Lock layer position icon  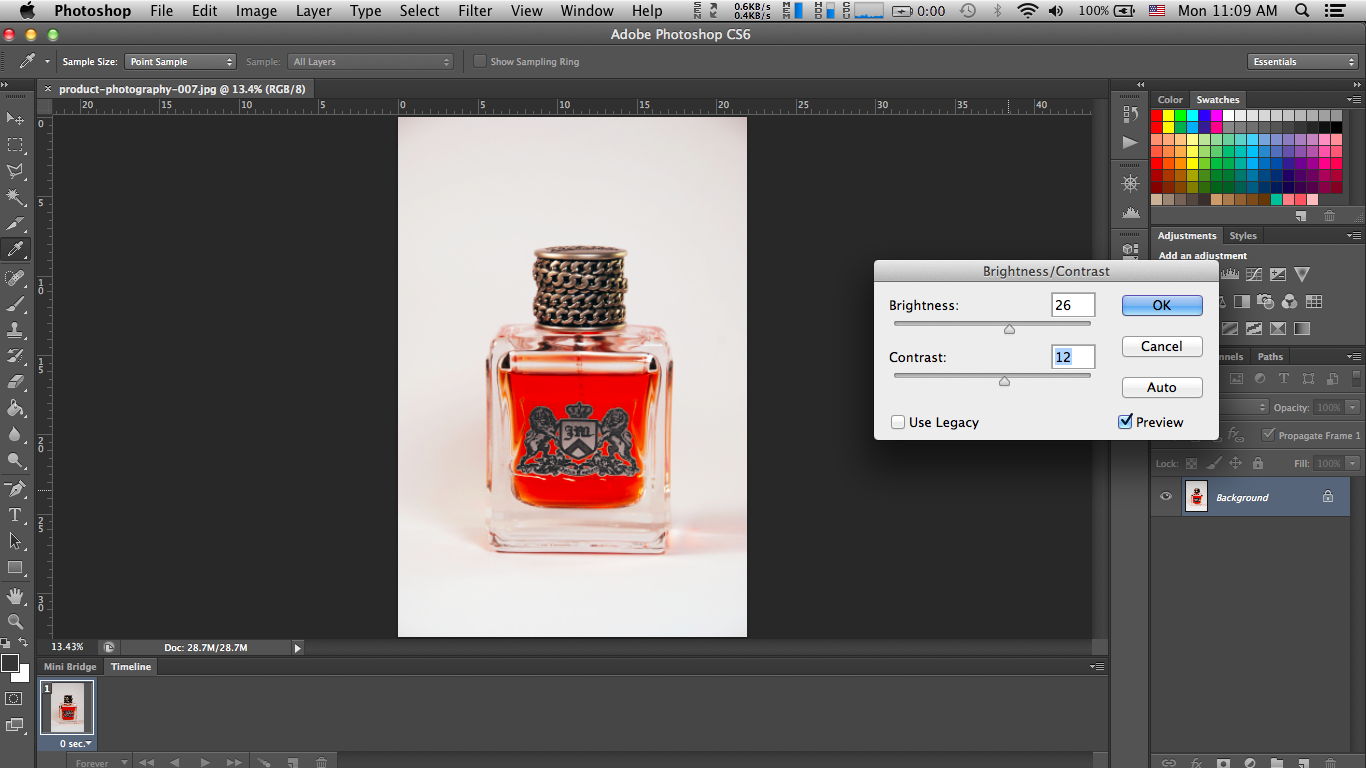click(1235, 463)
